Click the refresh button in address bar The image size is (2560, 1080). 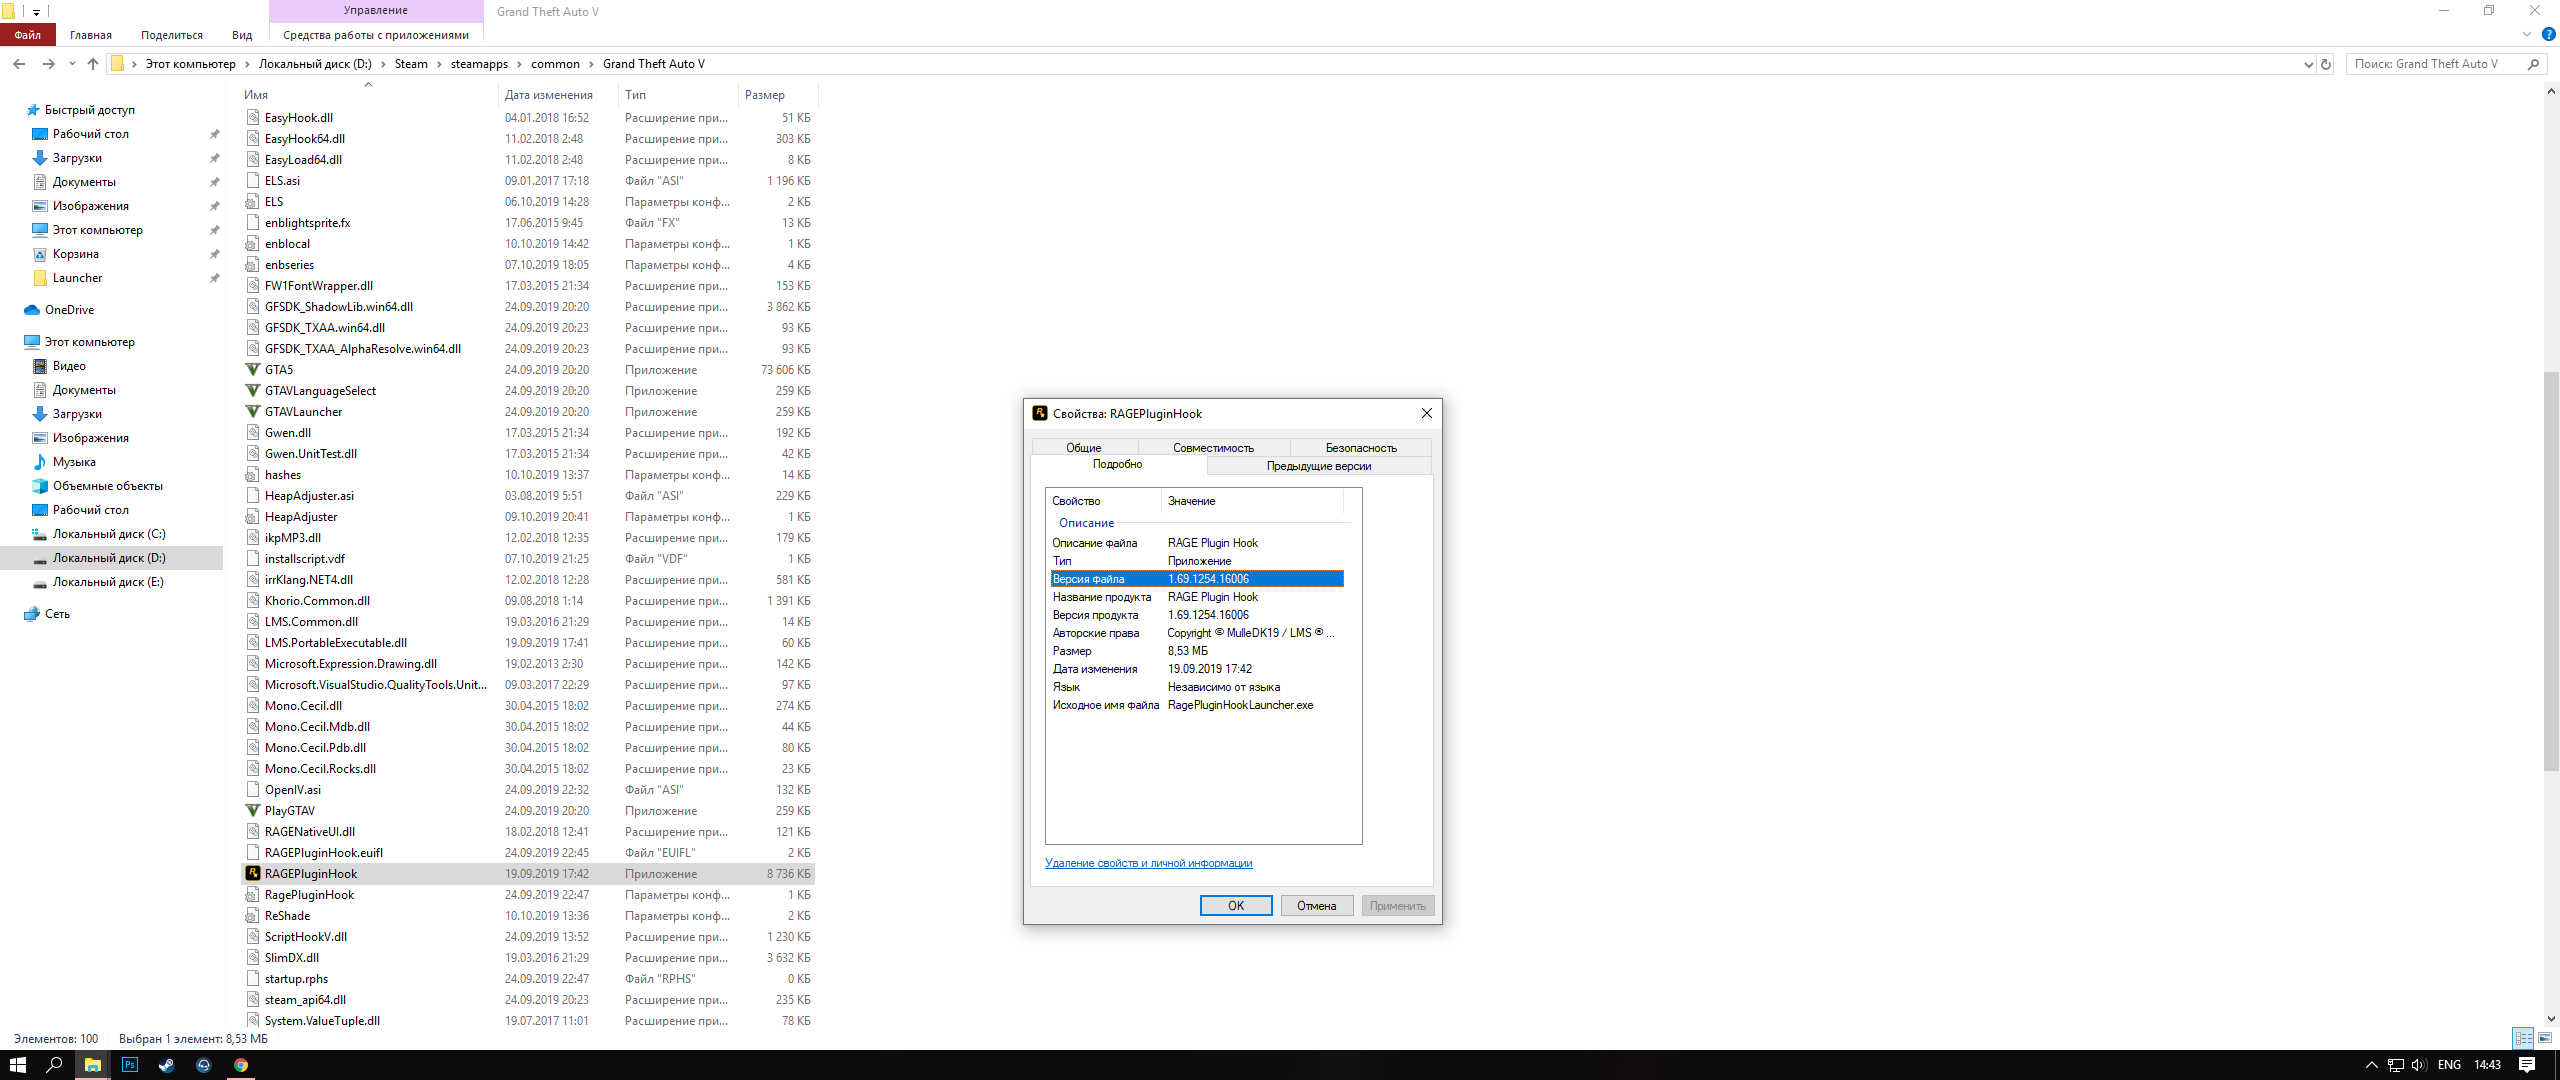[2326, 64]
